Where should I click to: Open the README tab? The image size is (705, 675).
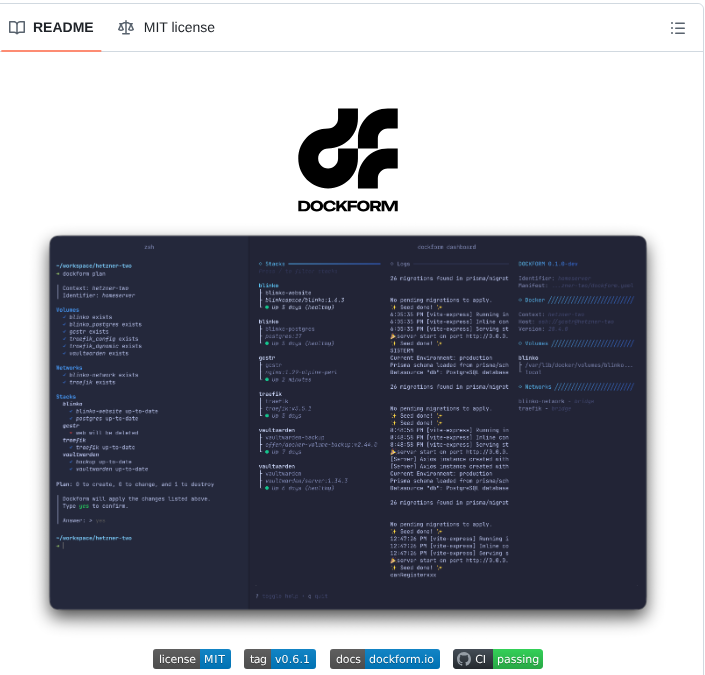[51, 28]
